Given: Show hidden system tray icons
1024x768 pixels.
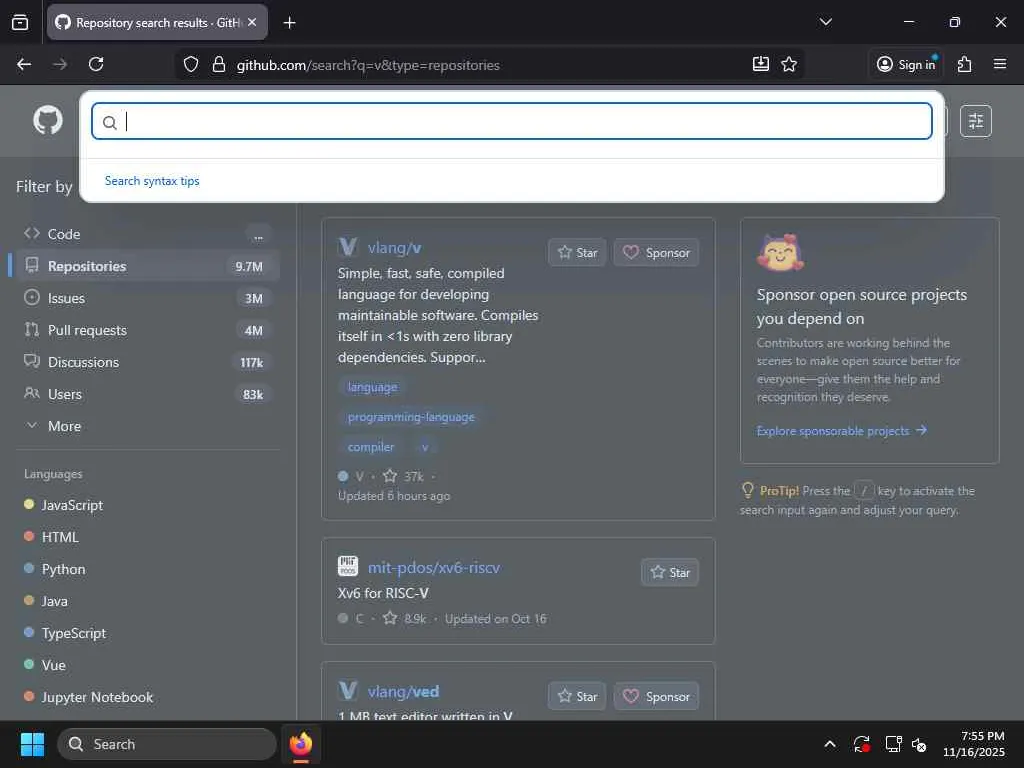Looking at the screenshot, I should pos(829,744).
